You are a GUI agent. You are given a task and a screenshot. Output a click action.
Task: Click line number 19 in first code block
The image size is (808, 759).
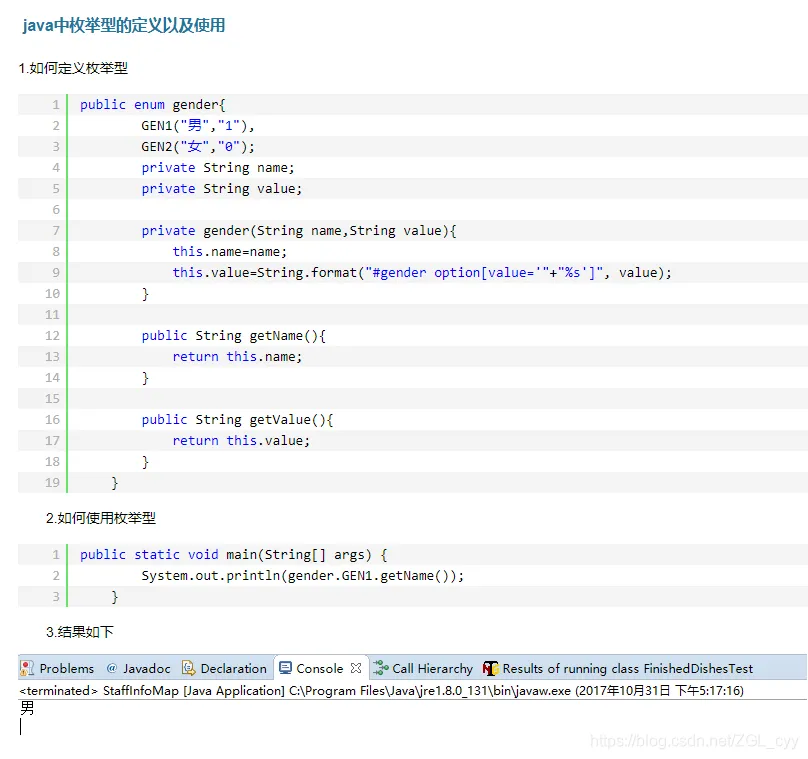(53, 483)
